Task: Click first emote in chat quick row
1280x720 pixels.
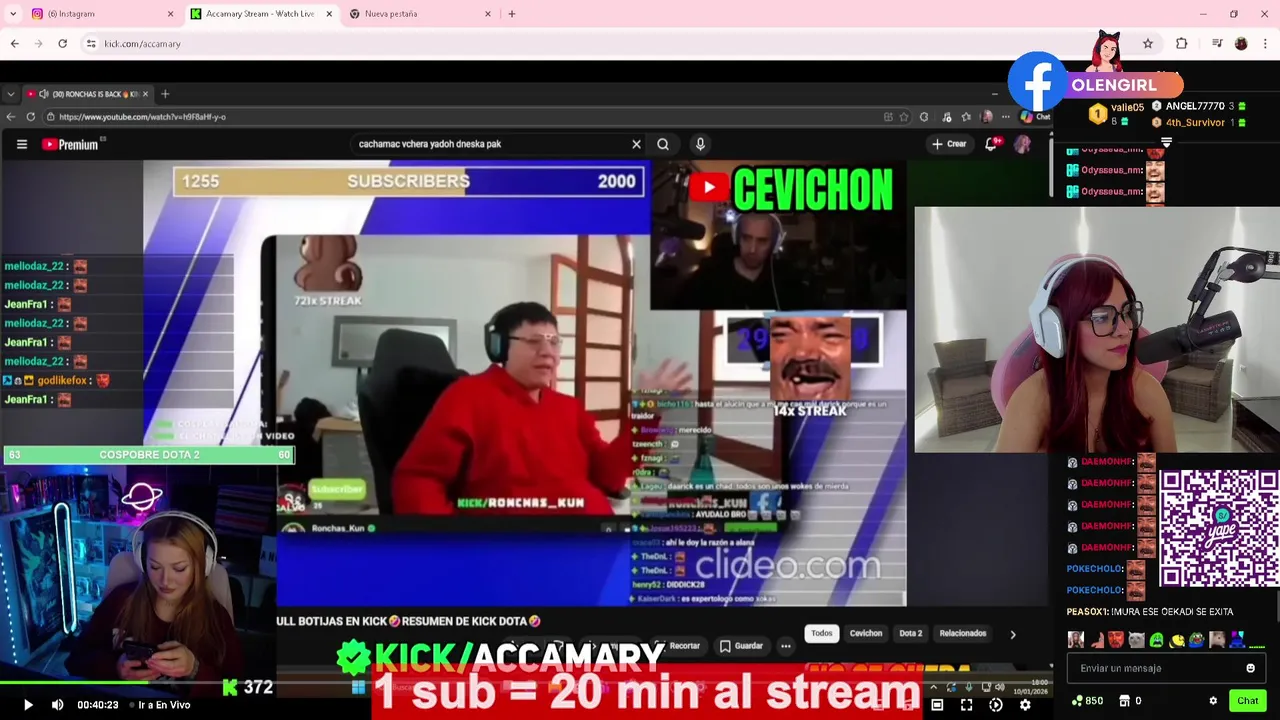Action: [1076, 640]
